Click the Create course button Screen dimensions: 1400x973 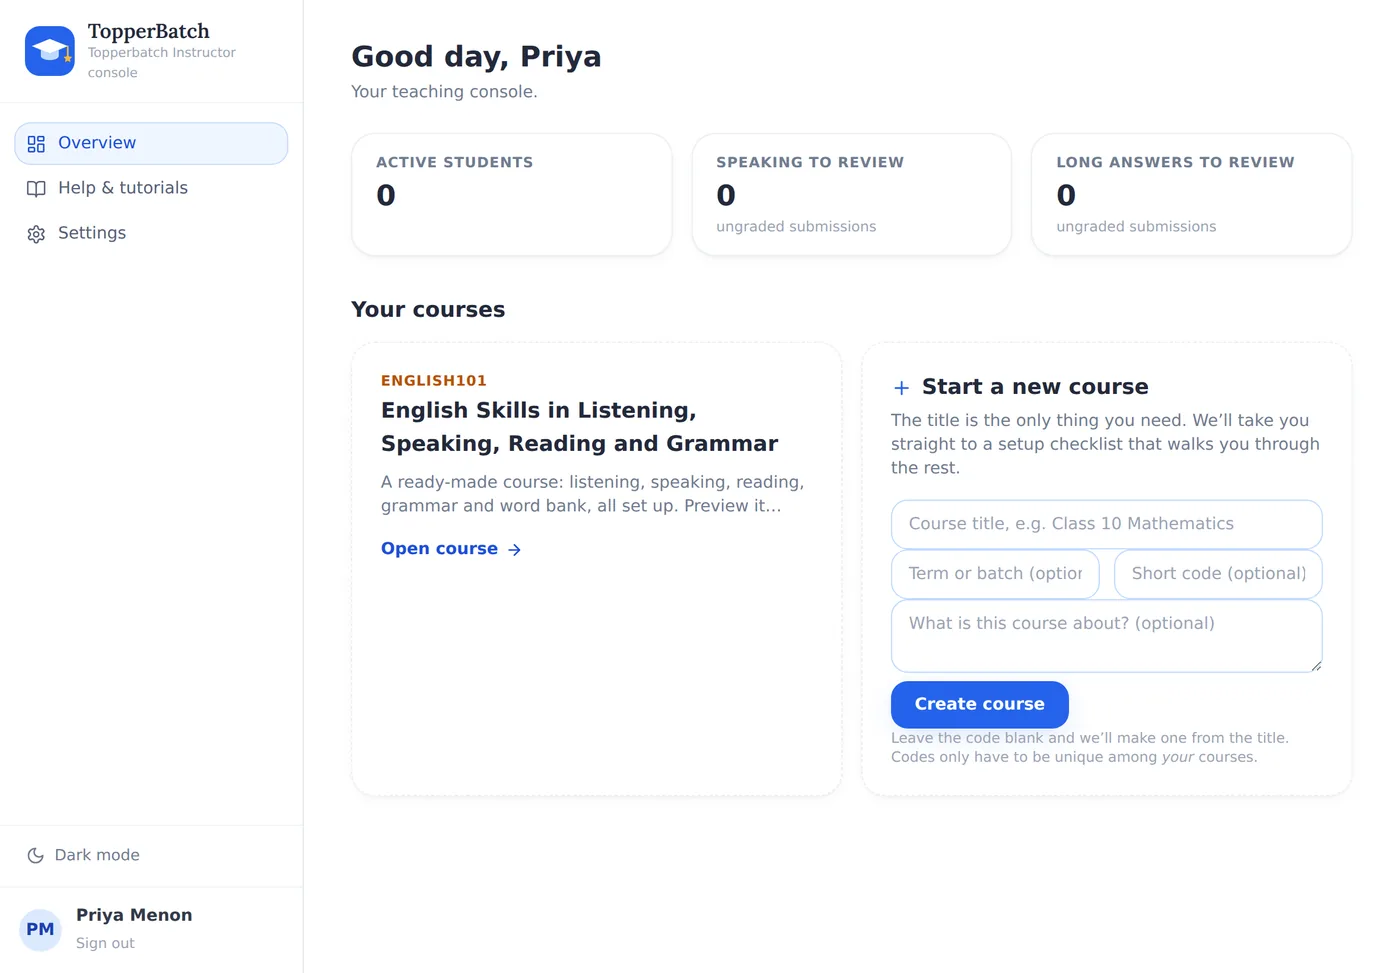pos(979,704)
